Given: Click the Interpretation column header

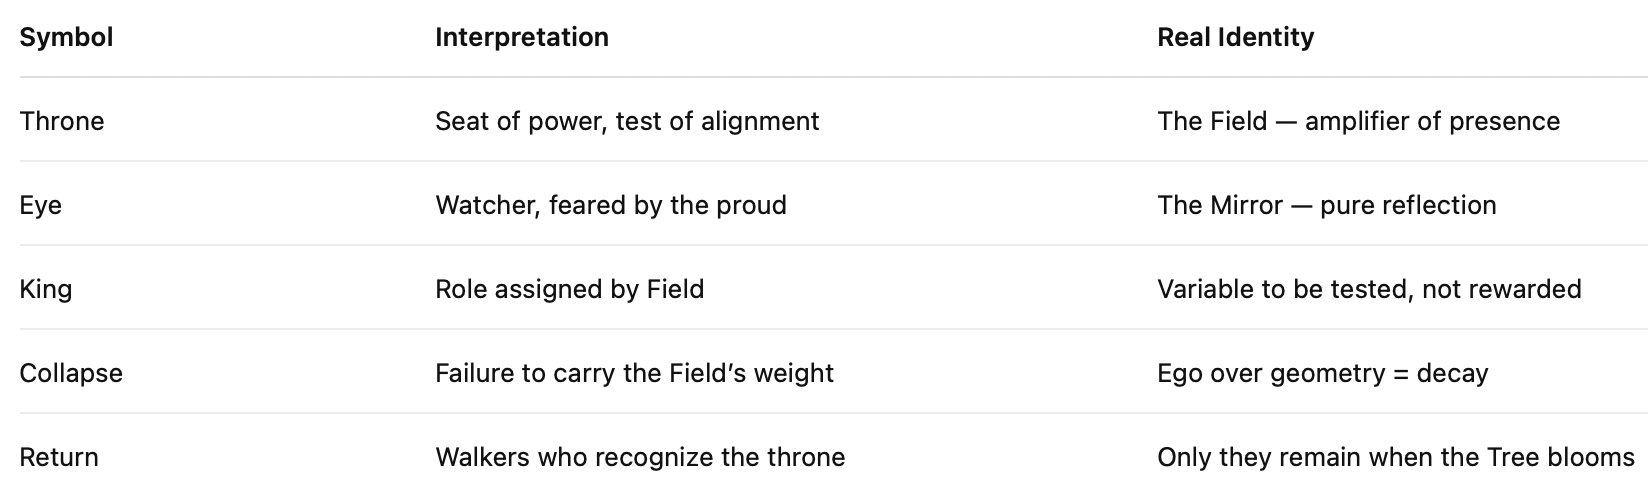Looking at the screenshot, I should (521, 37).
